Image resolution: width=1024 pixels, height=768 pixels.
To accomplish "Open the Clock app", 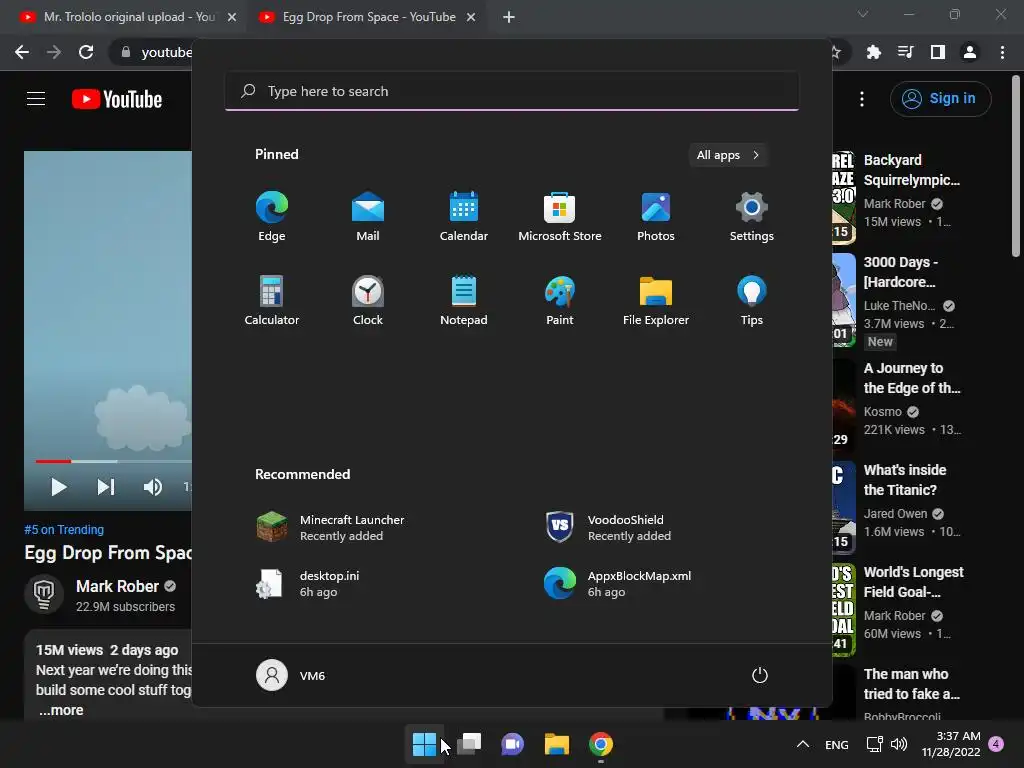I will coord(368,300).
